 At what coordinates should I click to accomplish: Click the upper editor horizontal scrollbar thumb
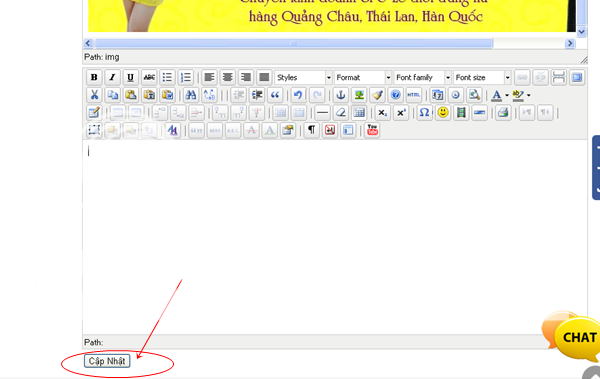pos(294,43)
